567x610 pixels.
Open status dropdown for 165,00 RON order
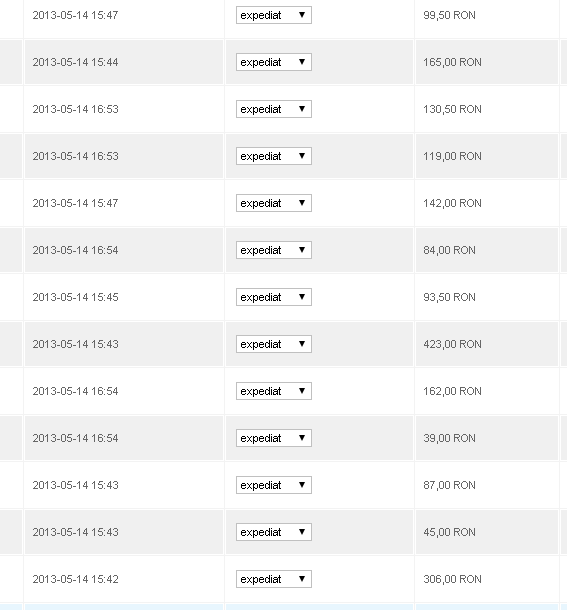pos(274,62)
